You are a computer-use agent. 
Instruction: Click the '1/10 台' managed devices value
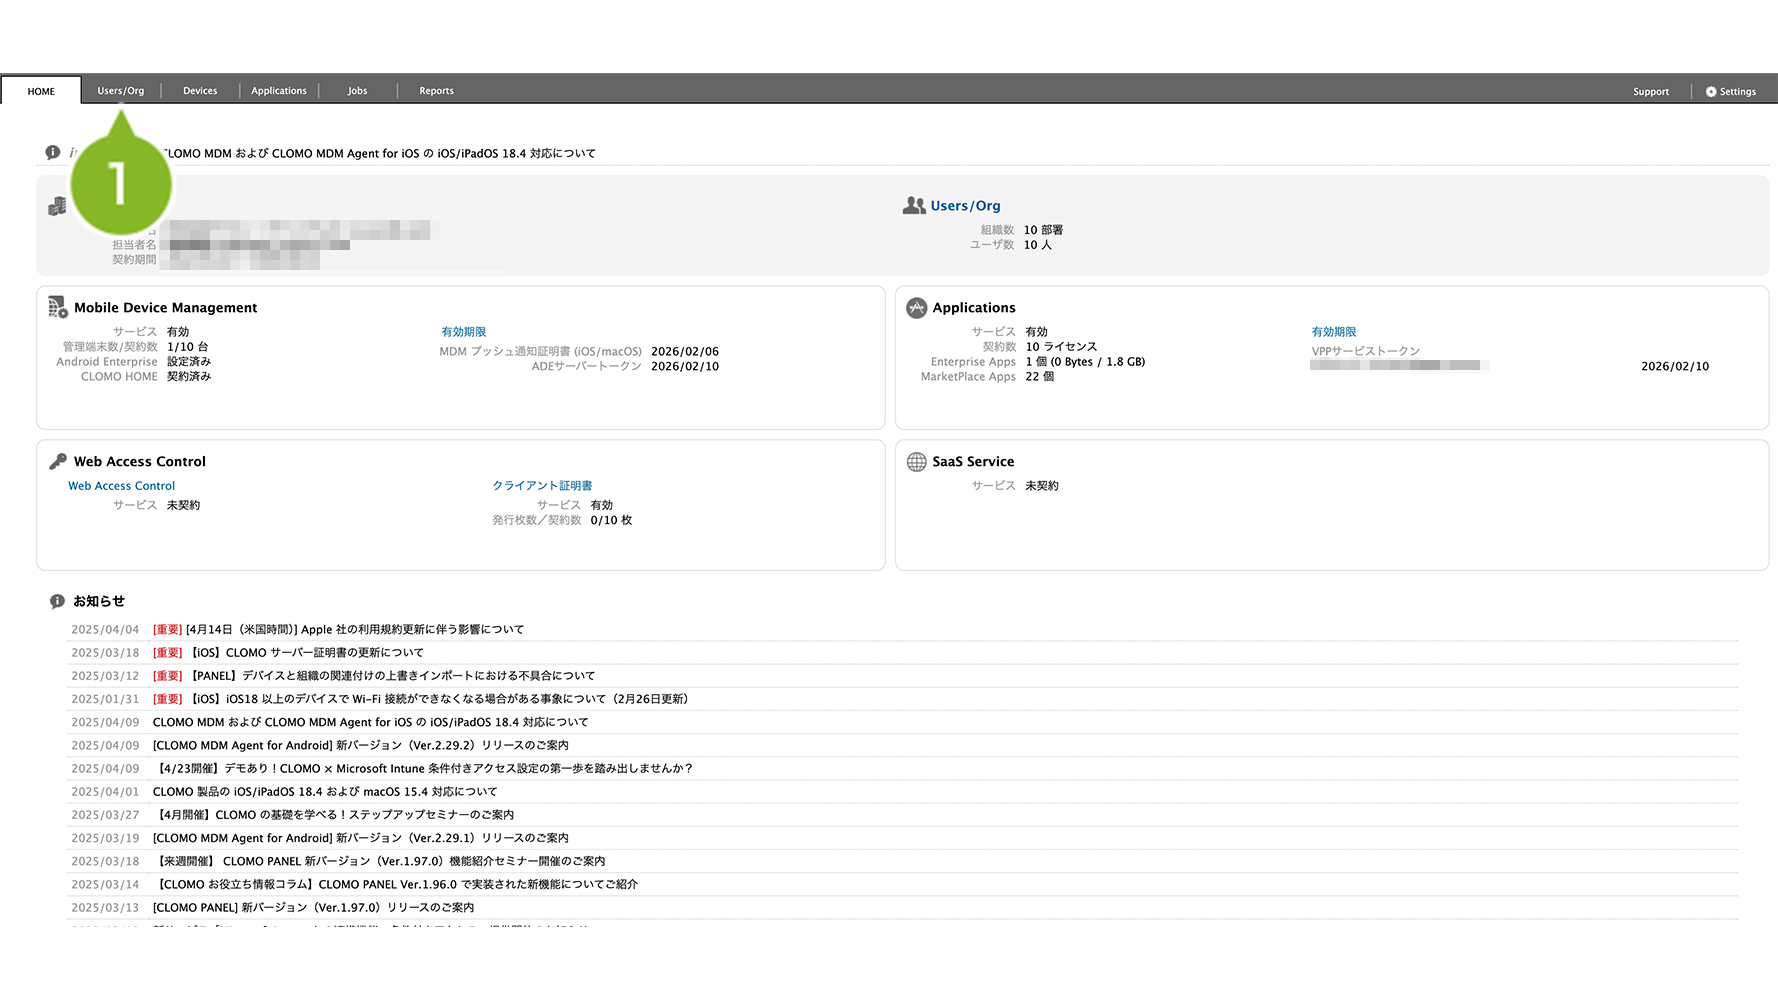pos(188,347)
